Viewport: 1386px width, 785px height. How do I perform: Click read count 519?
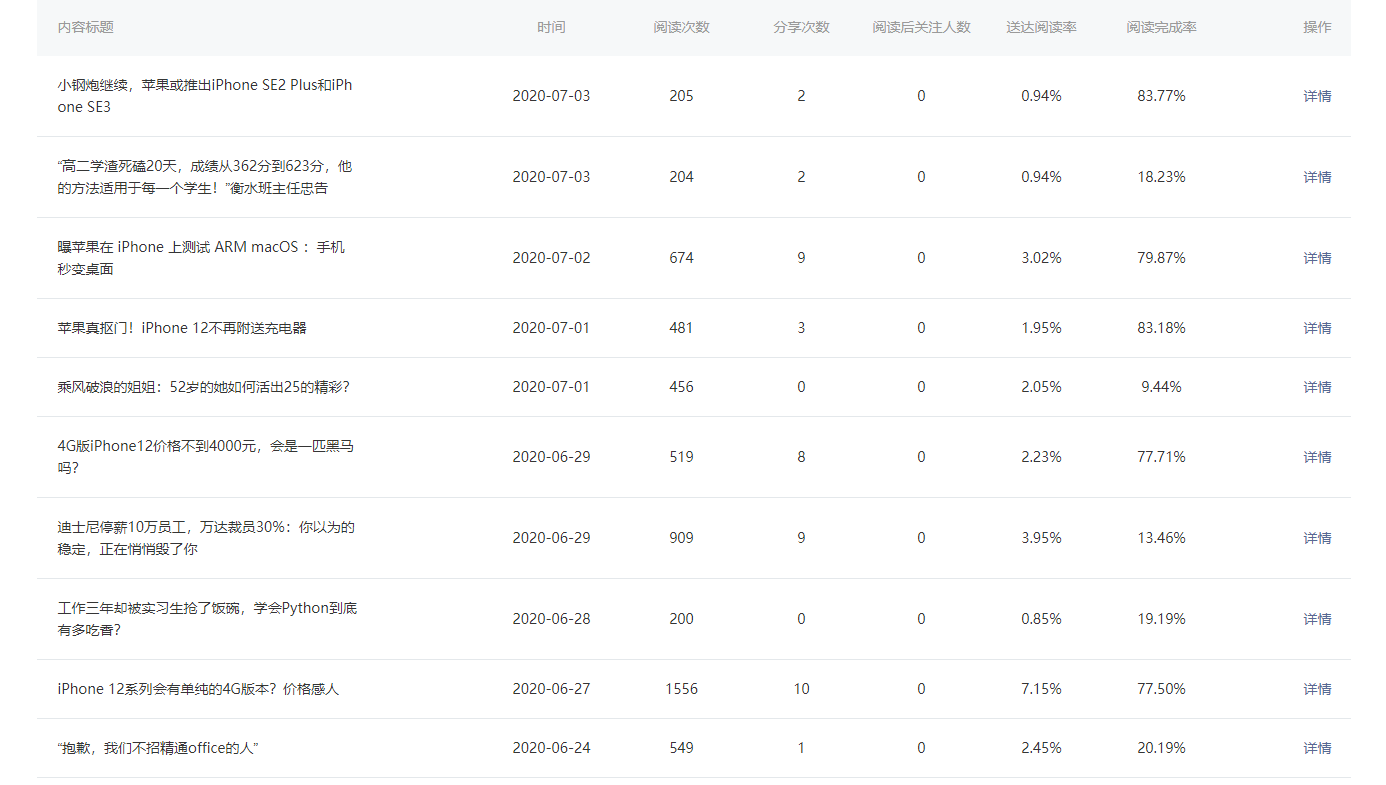point(682,457)
